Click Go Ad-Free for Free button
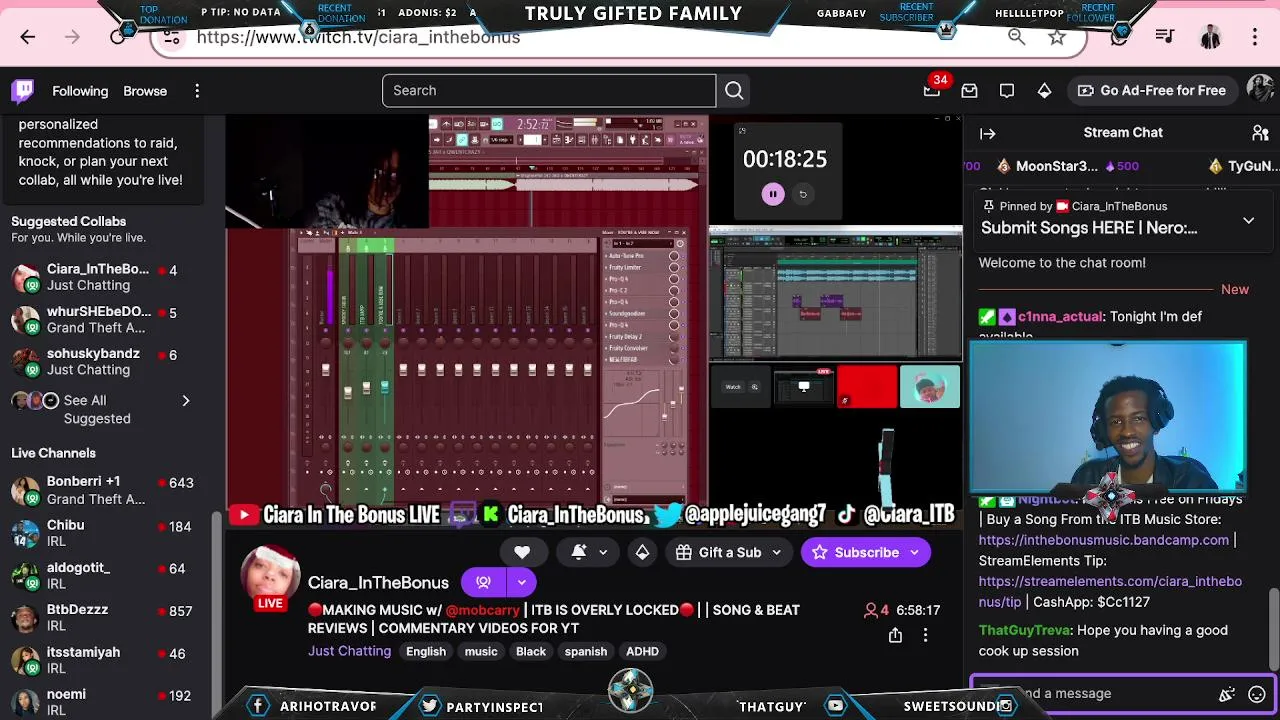 (x=1151, y=91)
